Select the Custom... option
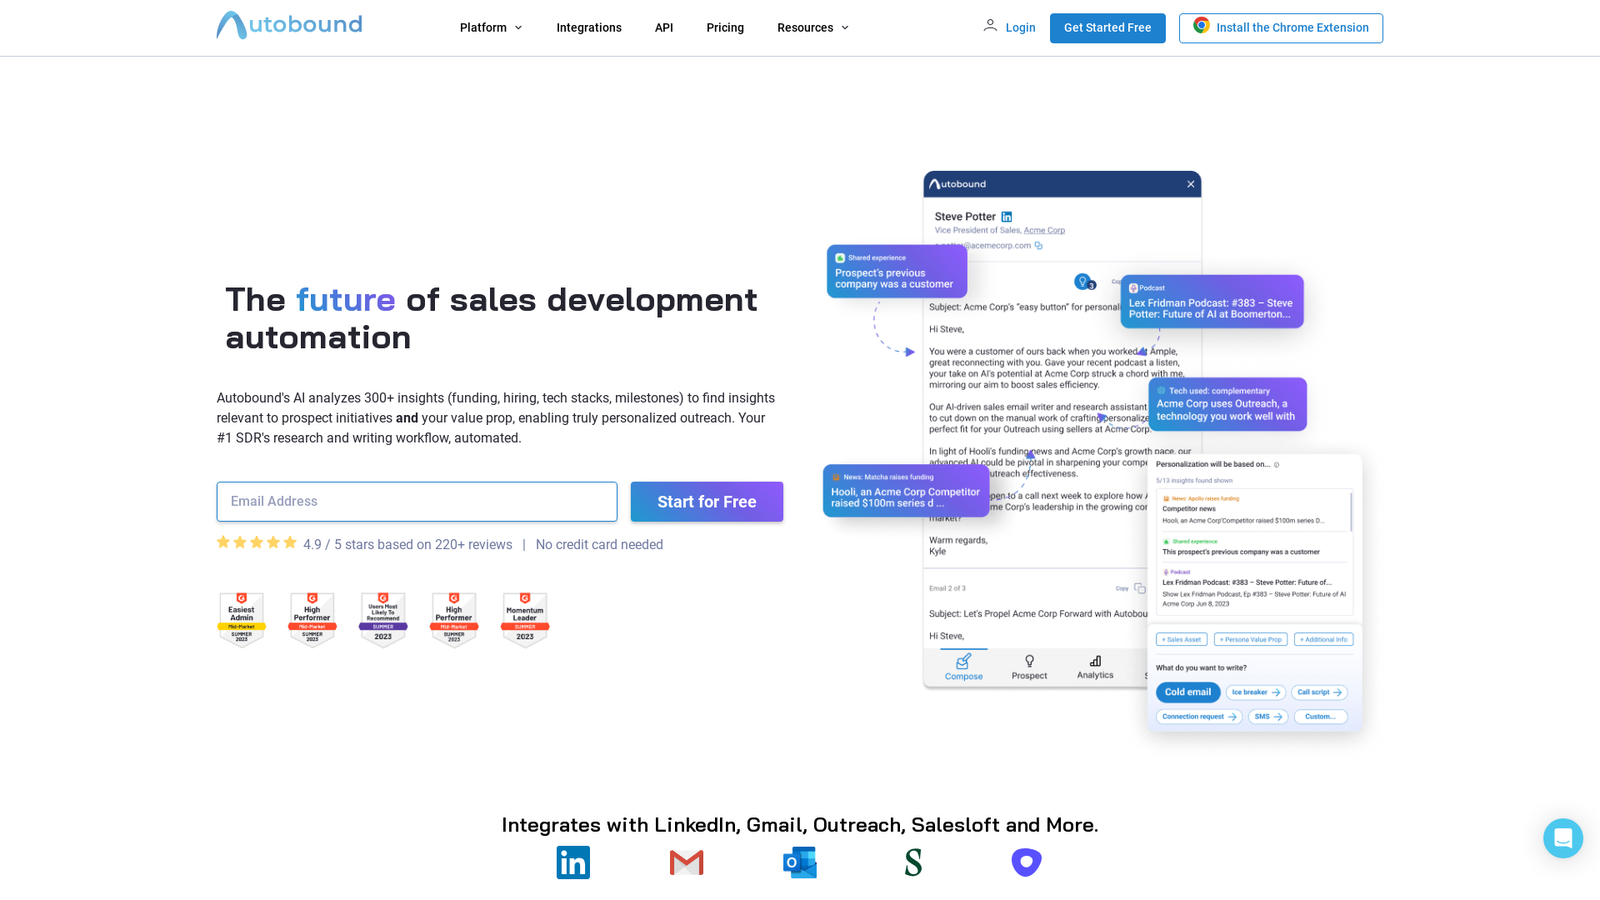 pyautogui.click(x=1320, y=717)
